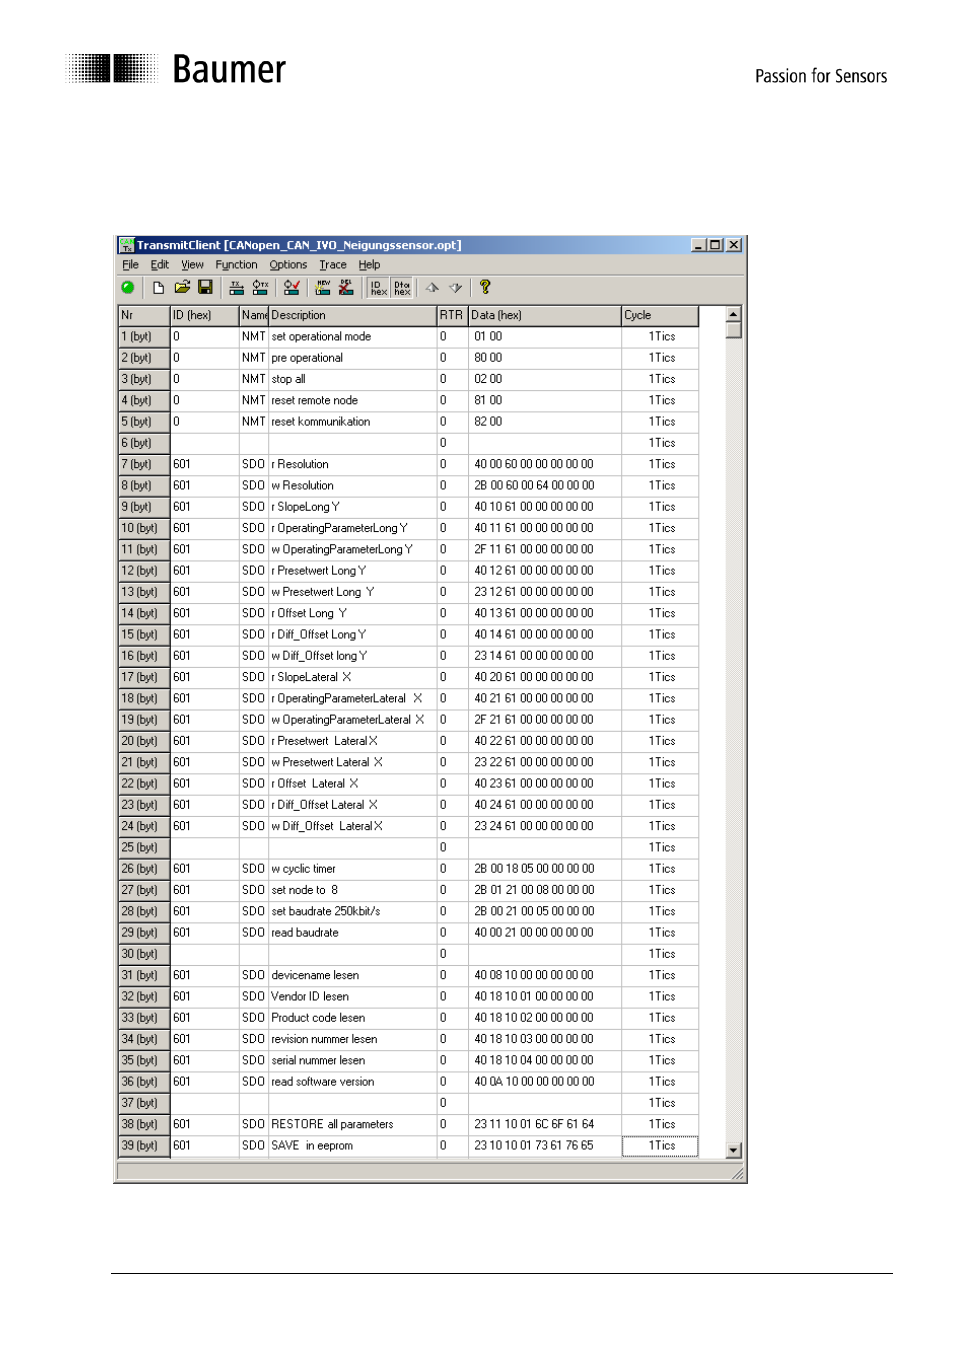The image size is (955, 1350).
Task: Click 'w cyclic timer' description cell
Action: pos(352,869)
